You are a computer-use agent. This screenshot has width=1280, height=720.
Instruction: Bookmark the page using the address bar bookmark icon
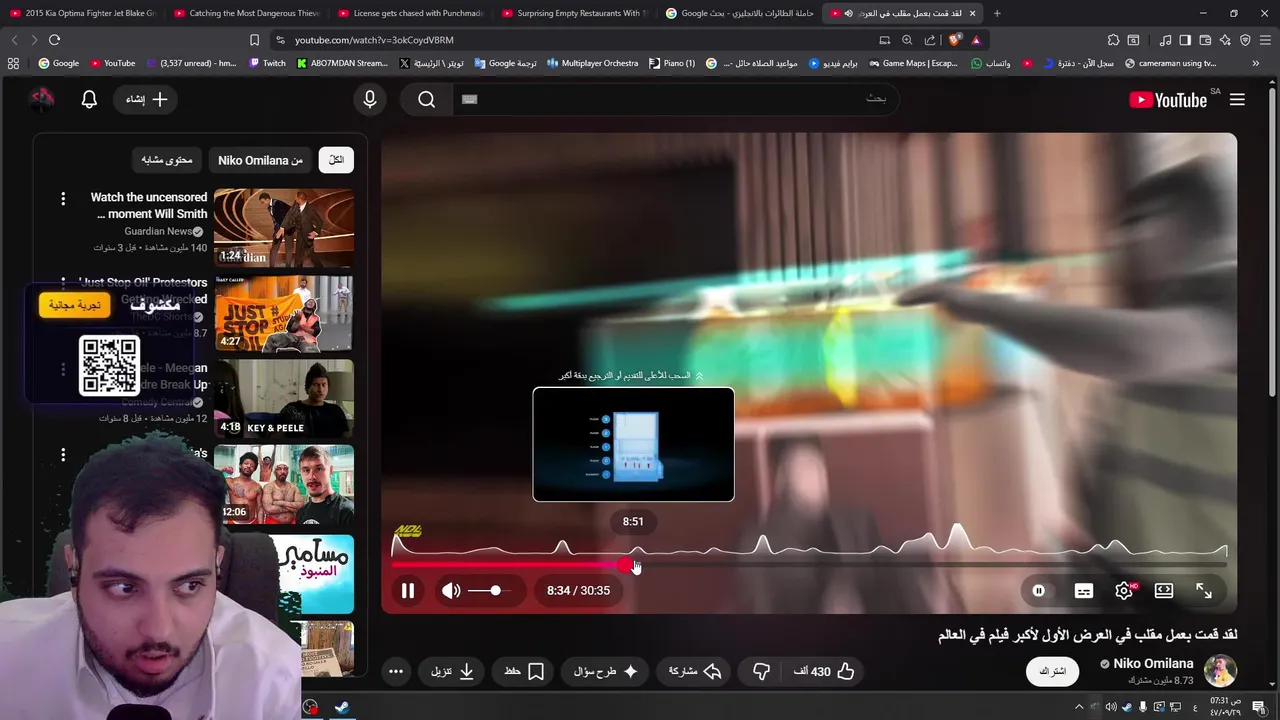click(x=254, y=40)
